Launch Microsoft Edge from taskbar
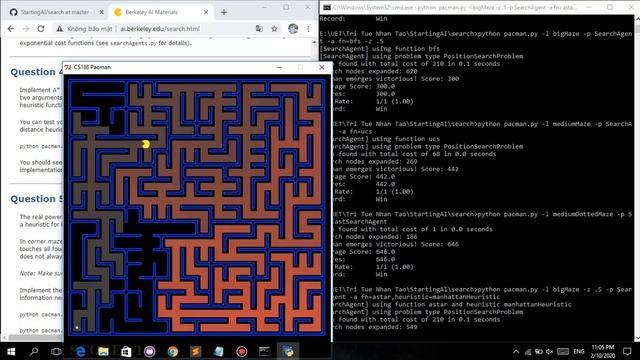The image size is (640, 360). click(x=80, y=351)
